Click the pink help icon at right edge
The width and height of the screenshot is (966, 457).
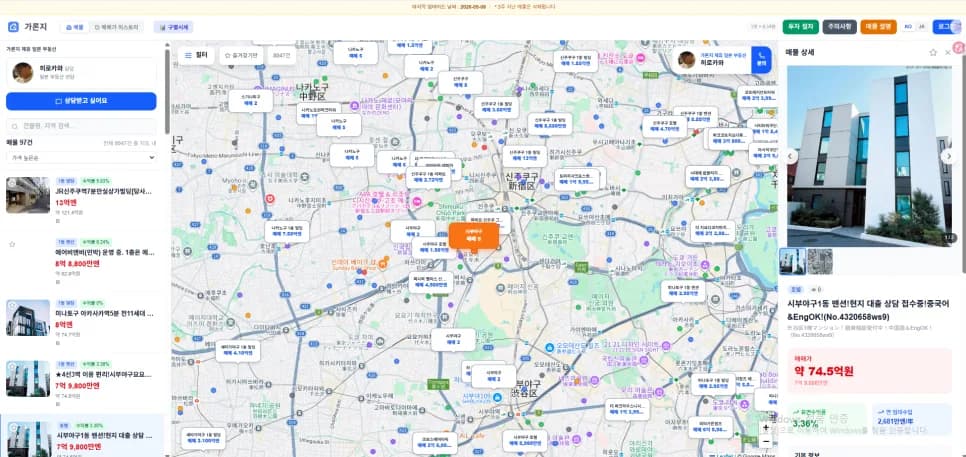pos(959,47)
